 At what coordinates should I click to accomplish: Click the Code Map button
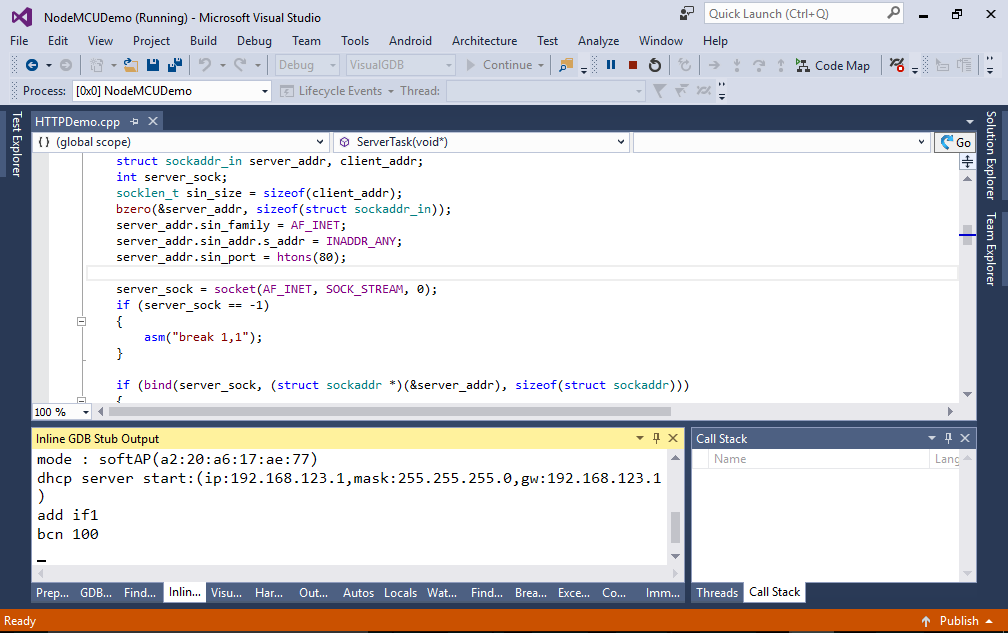[832, 66]
